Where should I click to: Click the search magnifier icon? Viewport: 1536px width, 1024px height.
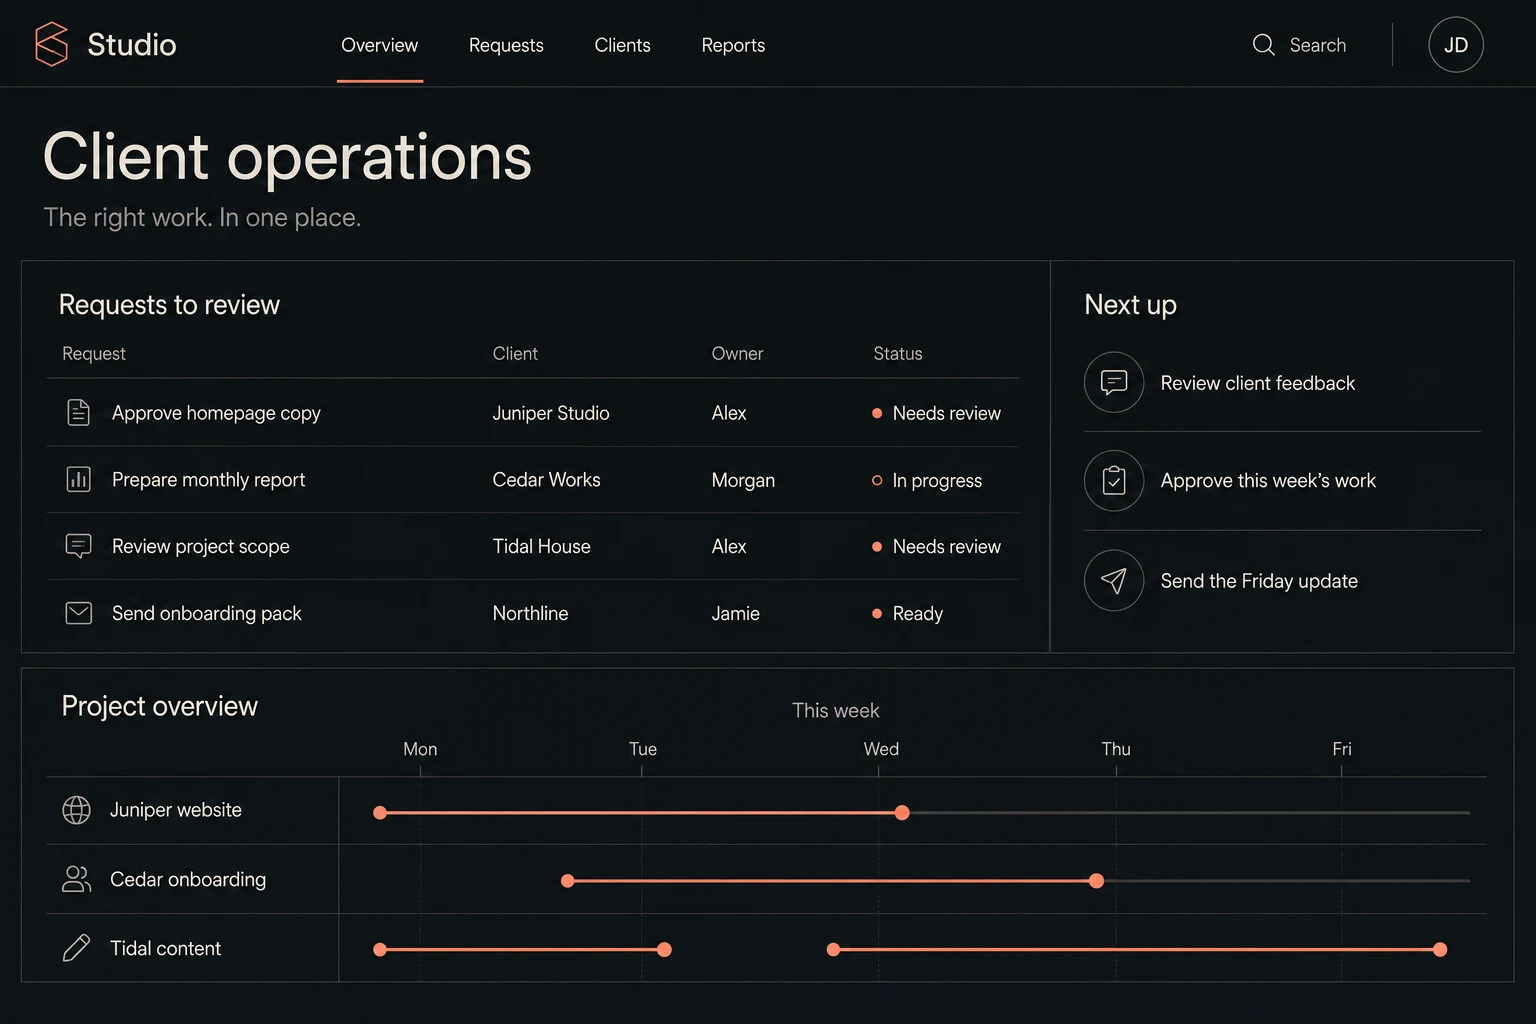(1263, 45)
